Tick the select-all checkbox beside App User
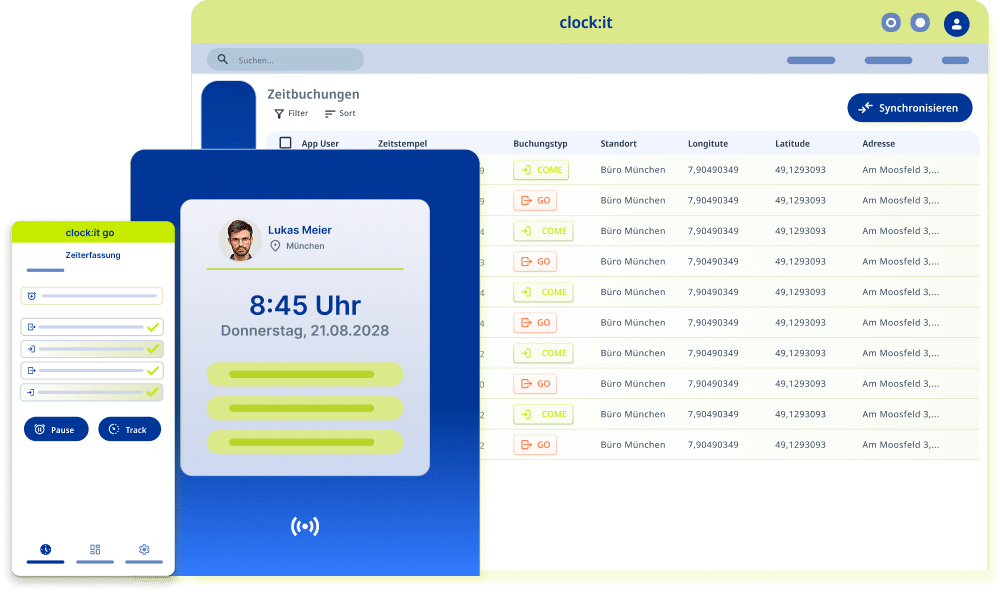Screen dimensions: 1000x593 [286, 143]
